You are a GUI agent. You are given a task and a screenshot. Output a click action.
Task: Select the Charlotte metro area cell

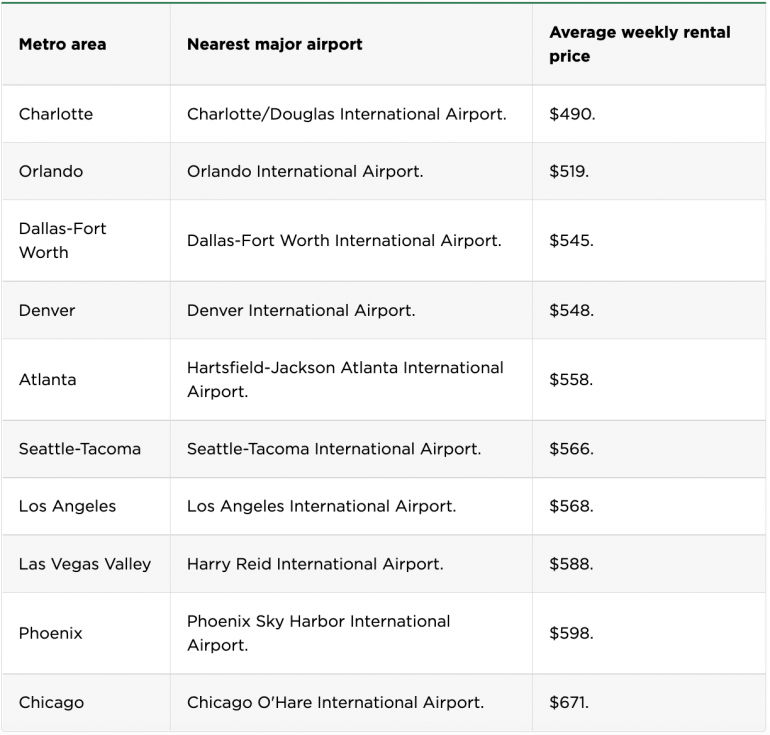56,114
